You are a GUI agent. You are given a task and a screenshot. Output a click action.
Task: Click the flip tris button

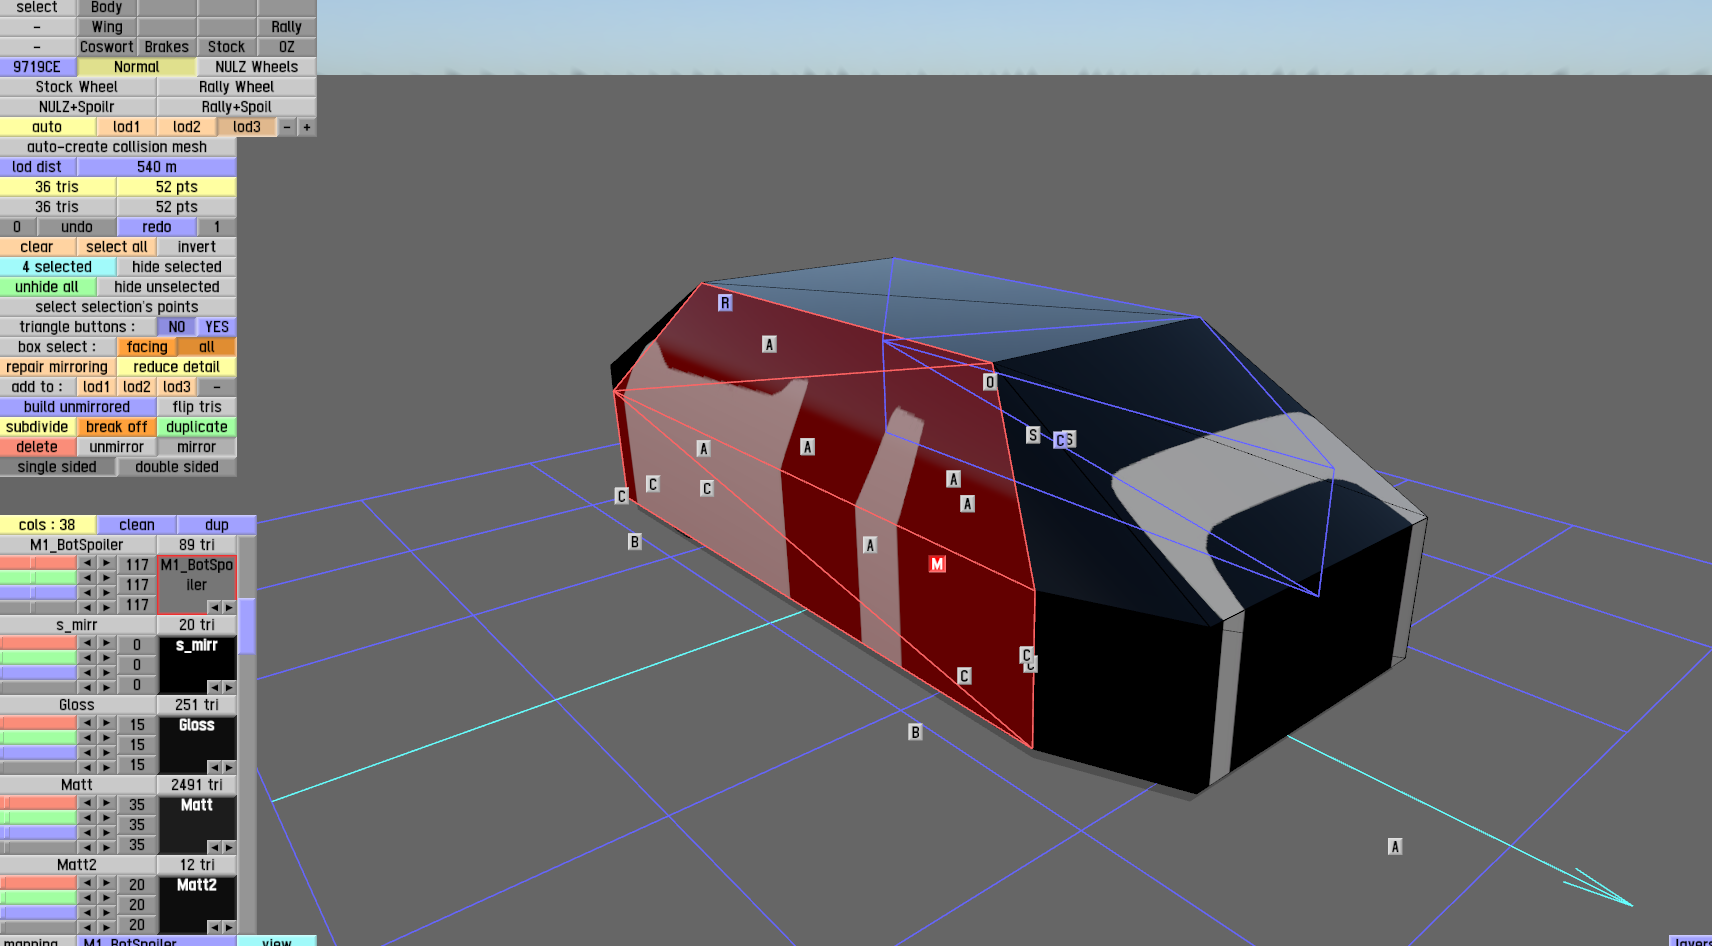197,407
